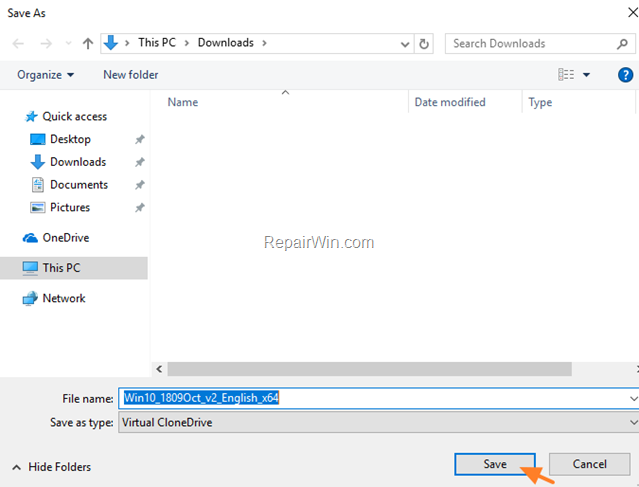Viewport: 639px width, 487px height.
Task: Click the Network icon in sidebar
Action: coord(30,299)
